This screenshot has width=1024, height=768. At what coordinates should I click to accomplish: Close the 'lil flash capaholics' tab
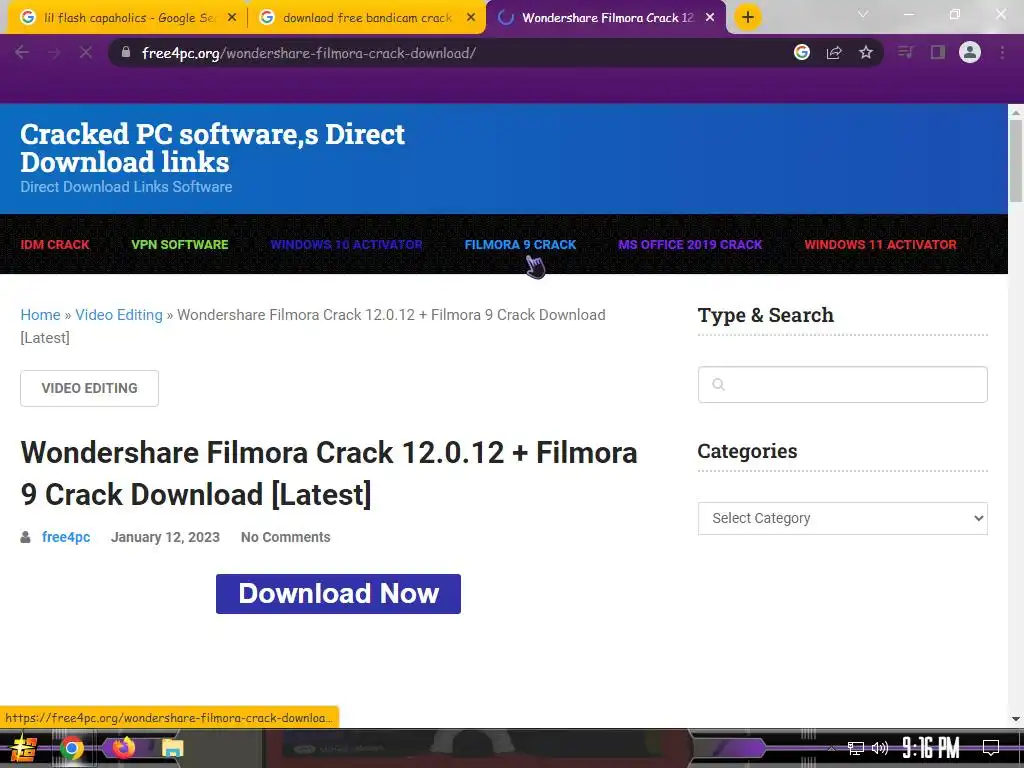coord(232,18)
